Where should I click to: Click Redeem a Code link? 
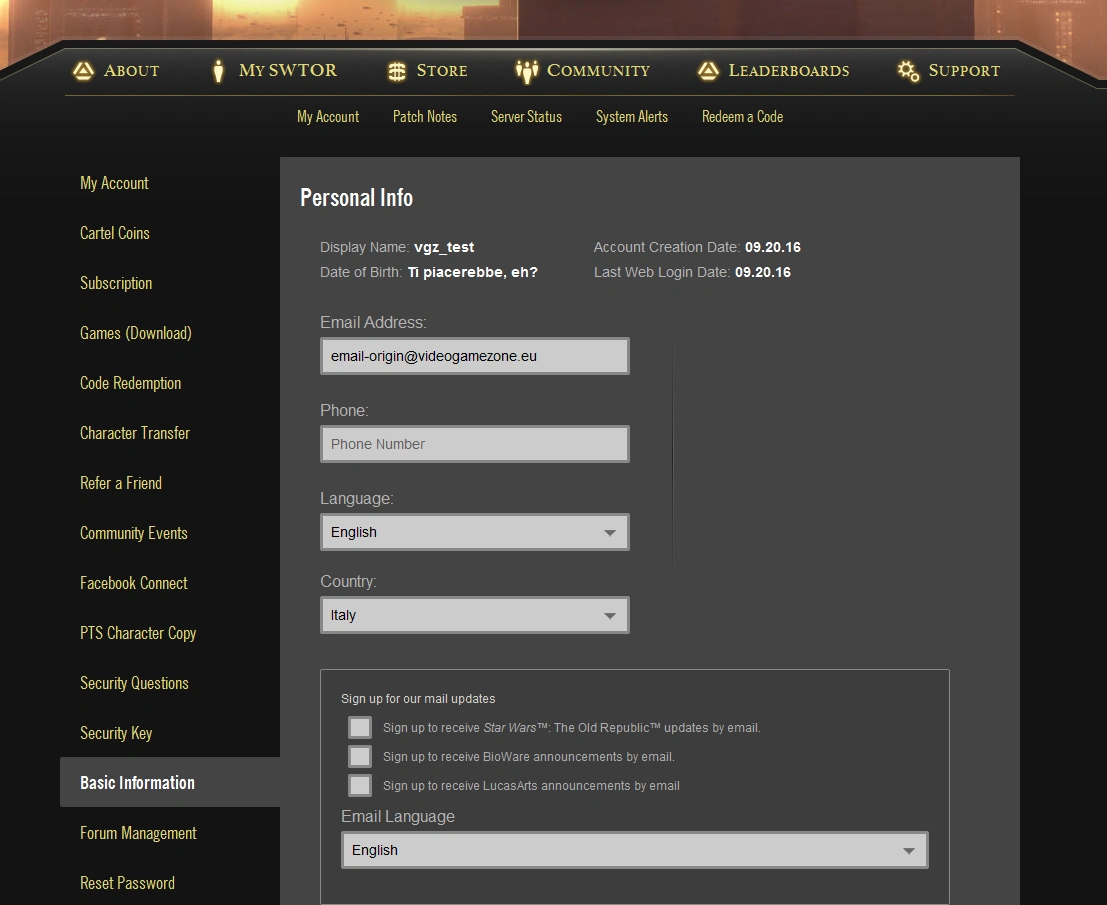pos(742,116)
